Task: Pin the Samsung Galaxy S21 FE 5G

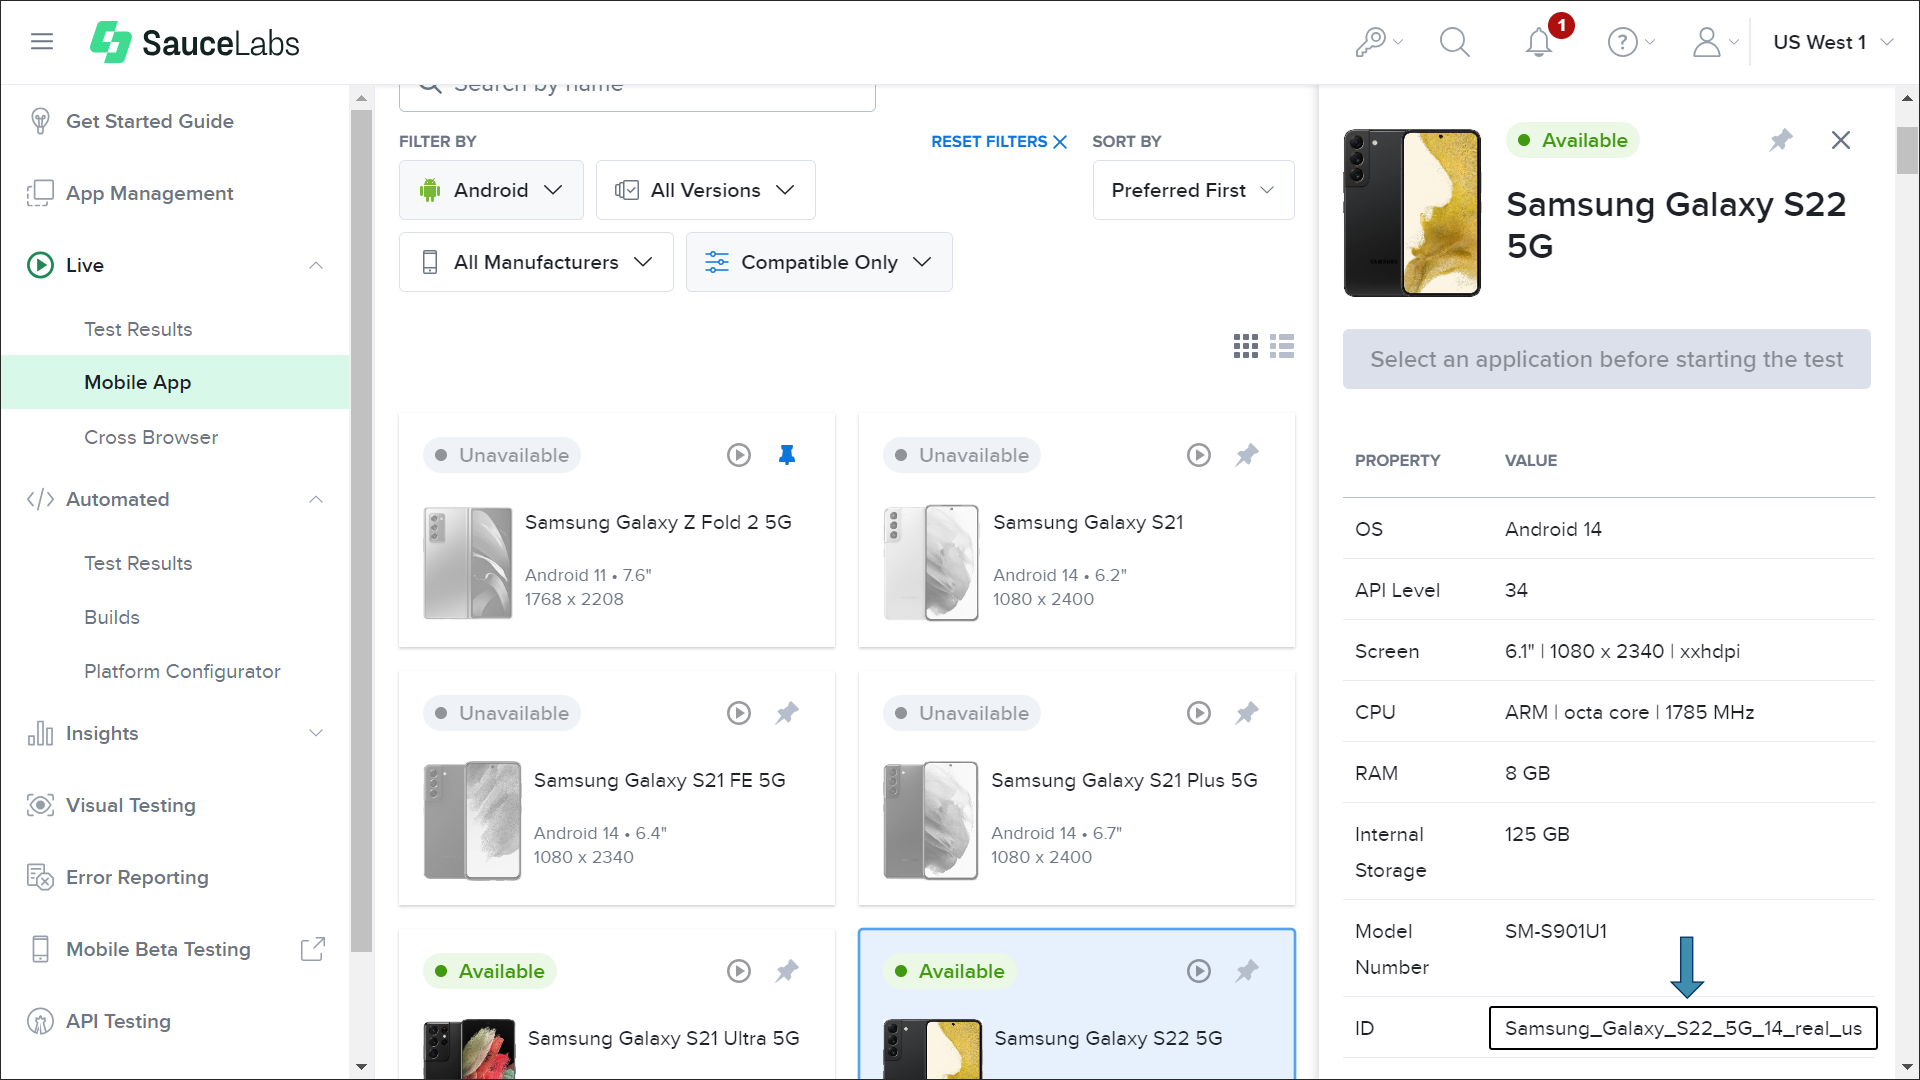Action: click(787, 713)
